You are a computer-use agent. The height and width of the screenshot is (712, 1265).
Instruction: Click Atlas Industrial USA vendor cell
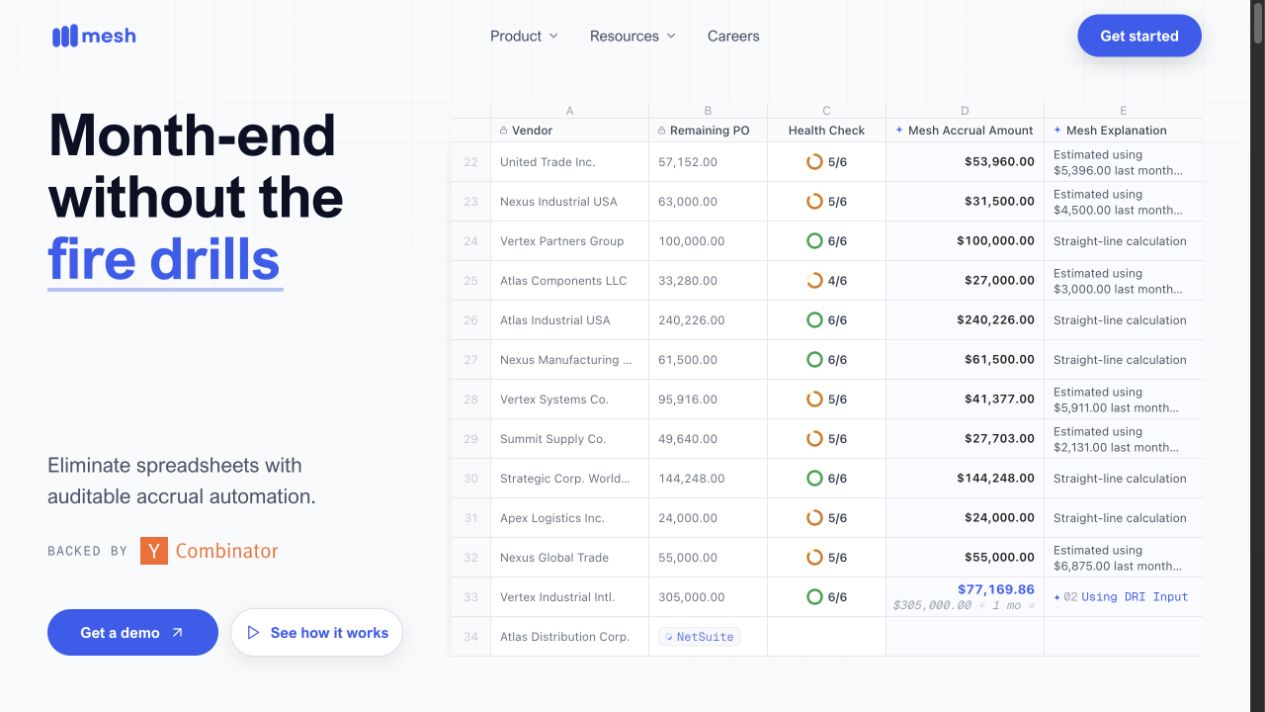pos(569,320)
